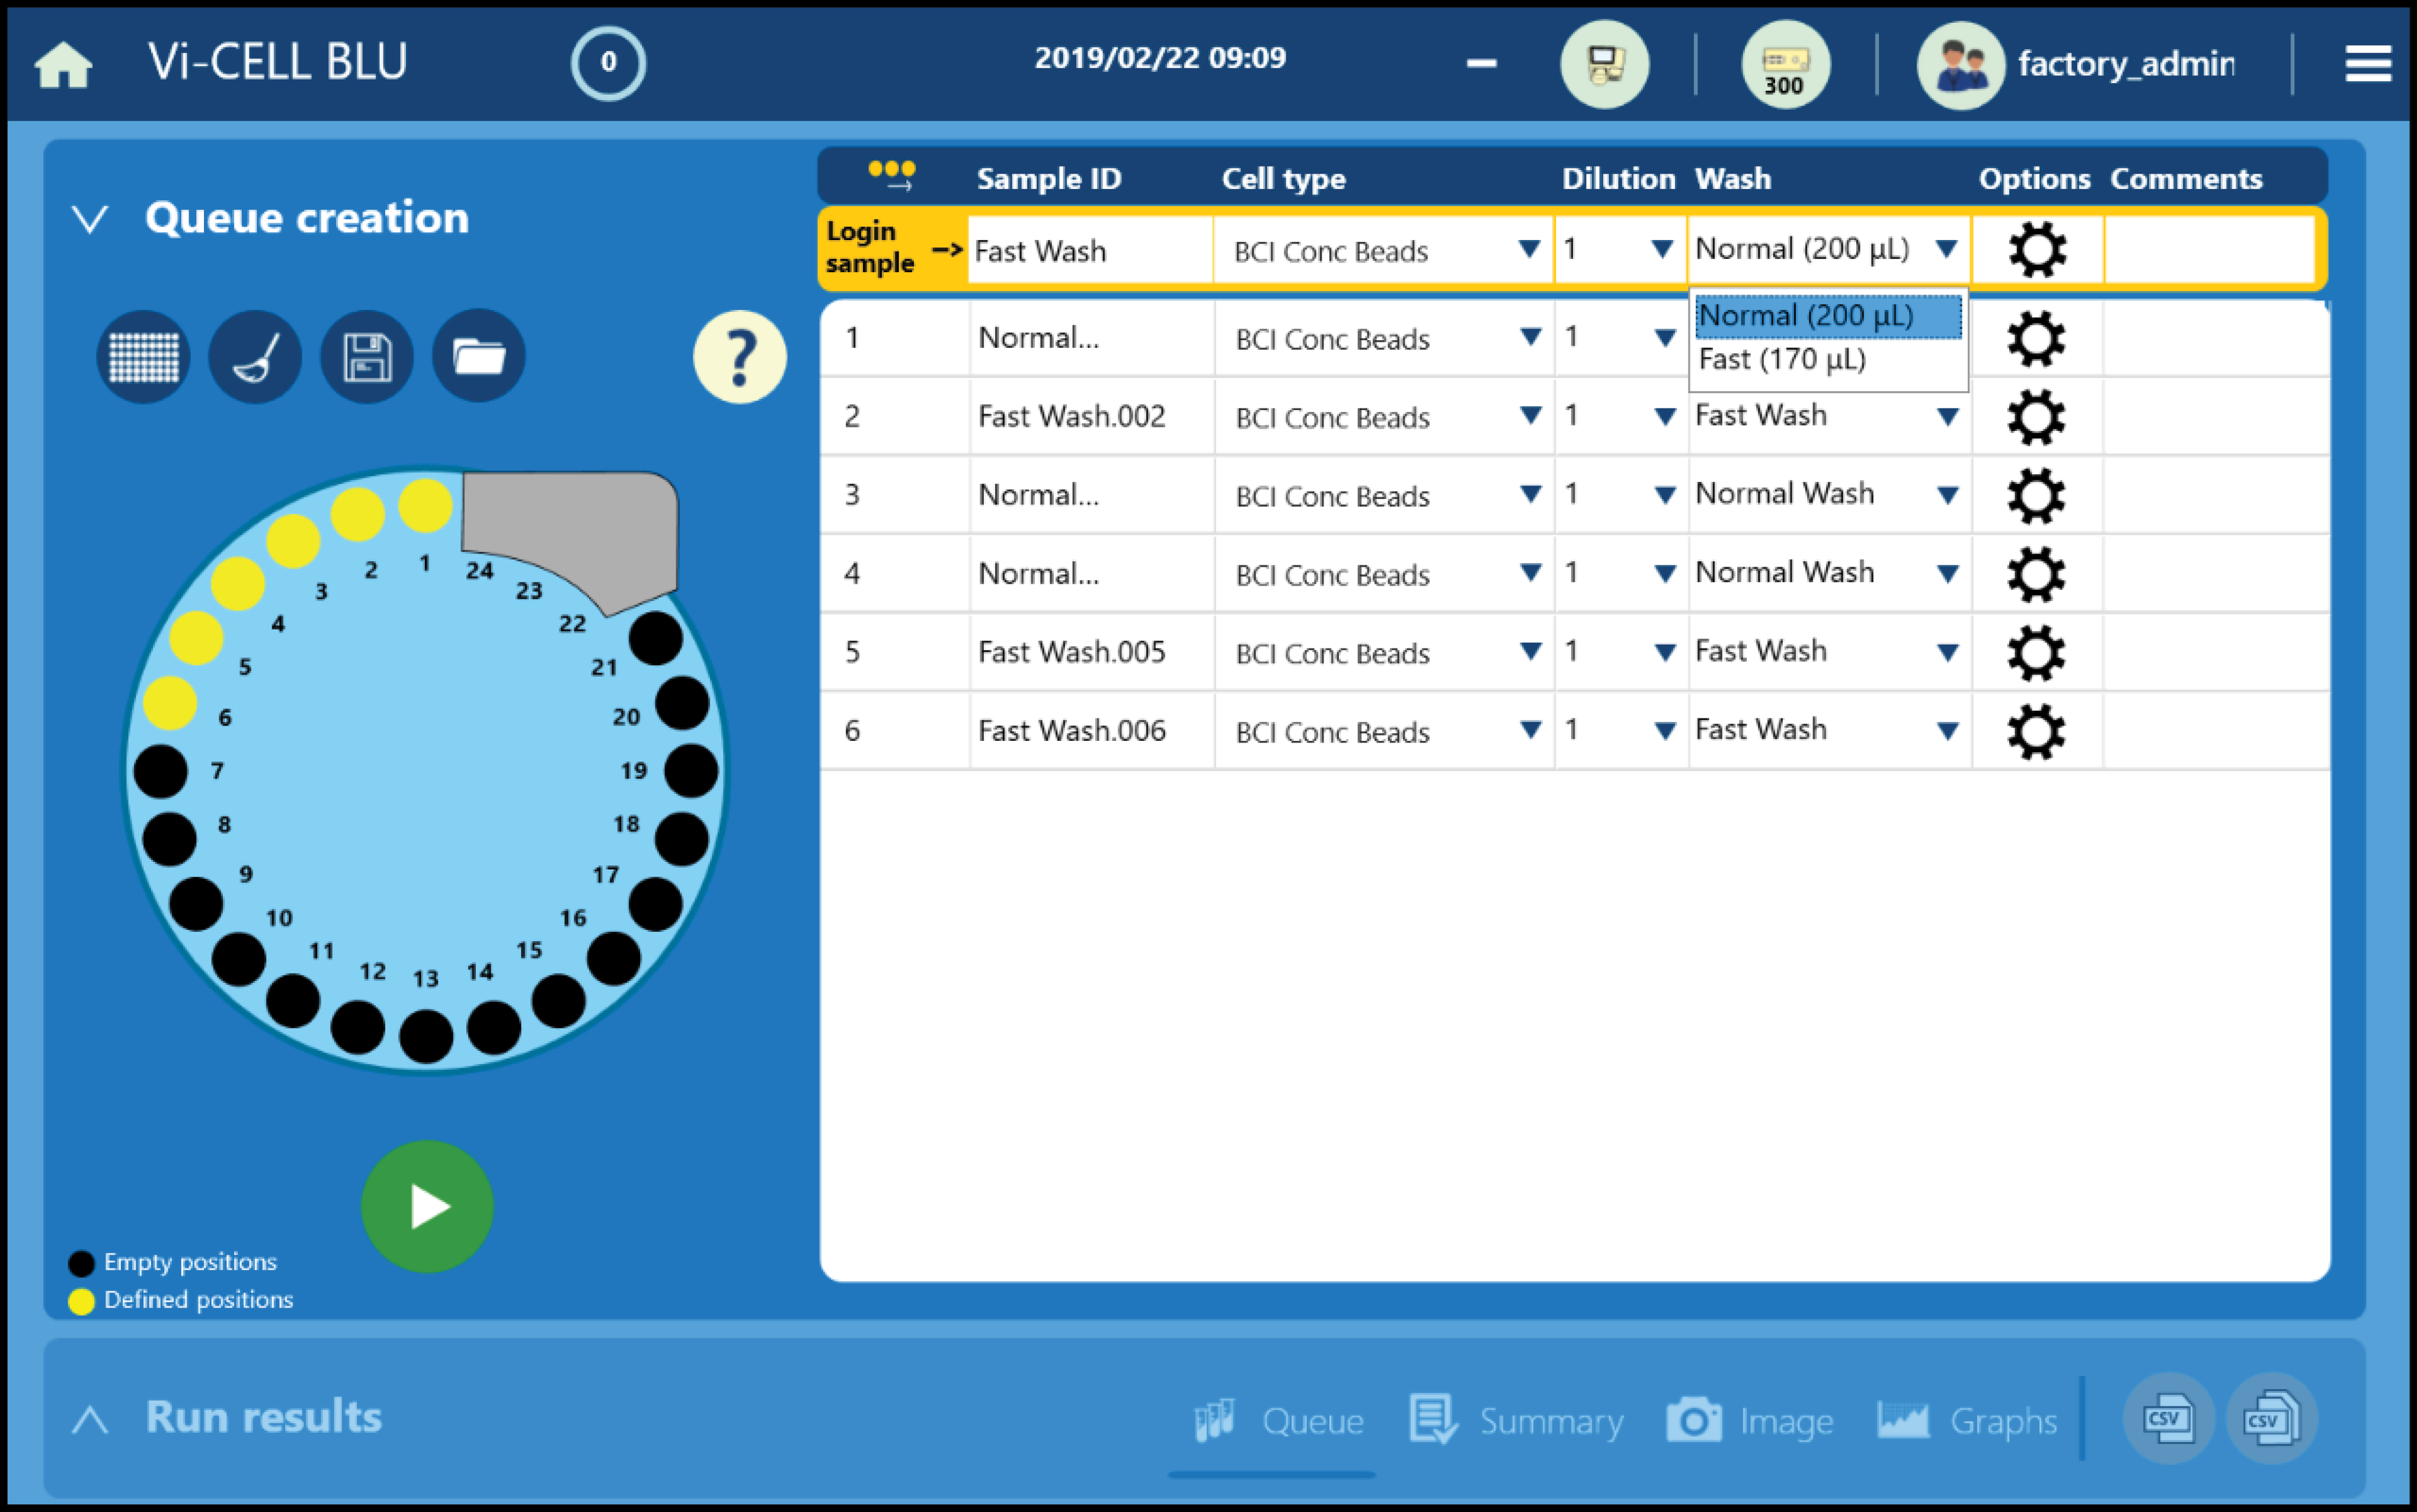
Task: Select empty carousel position 7
Action: pyautogui.click(x=160, y=771)
